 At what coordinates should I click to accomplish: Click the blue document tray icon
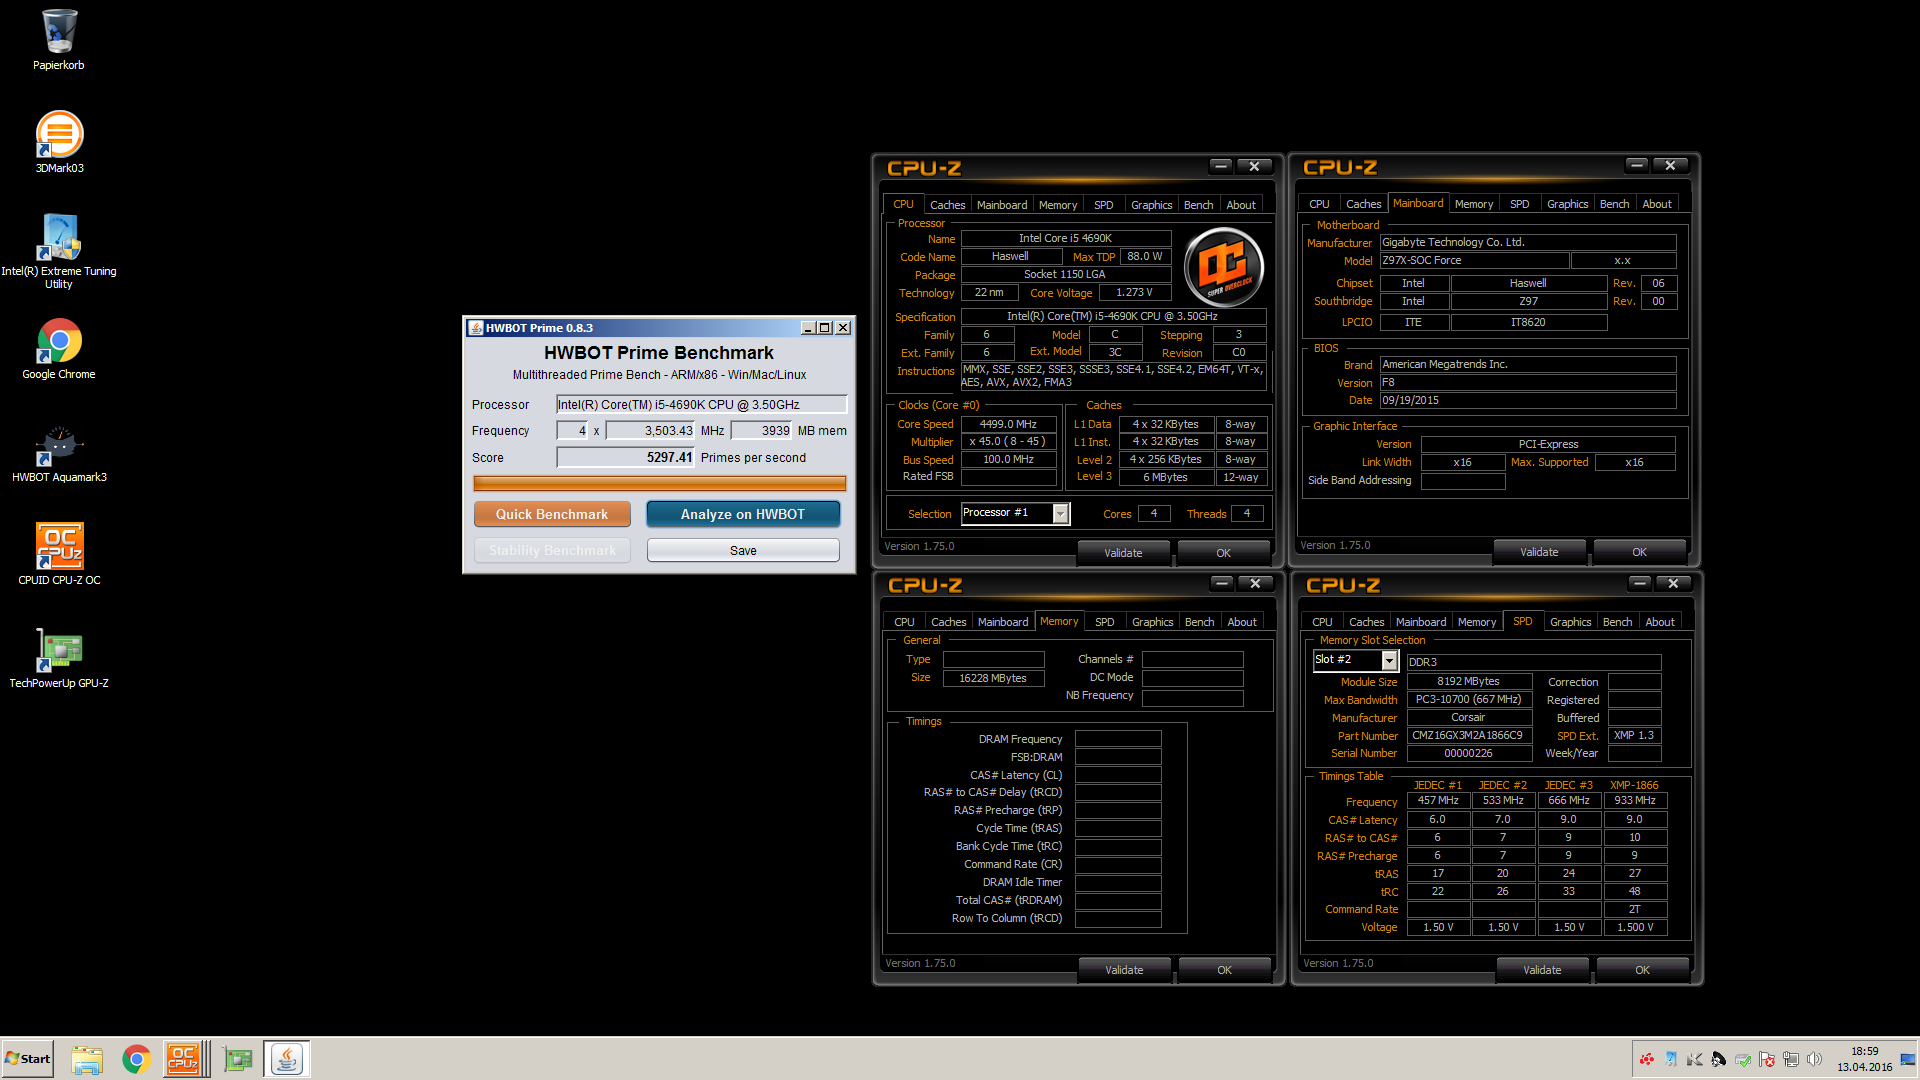coord(1670,1059)
